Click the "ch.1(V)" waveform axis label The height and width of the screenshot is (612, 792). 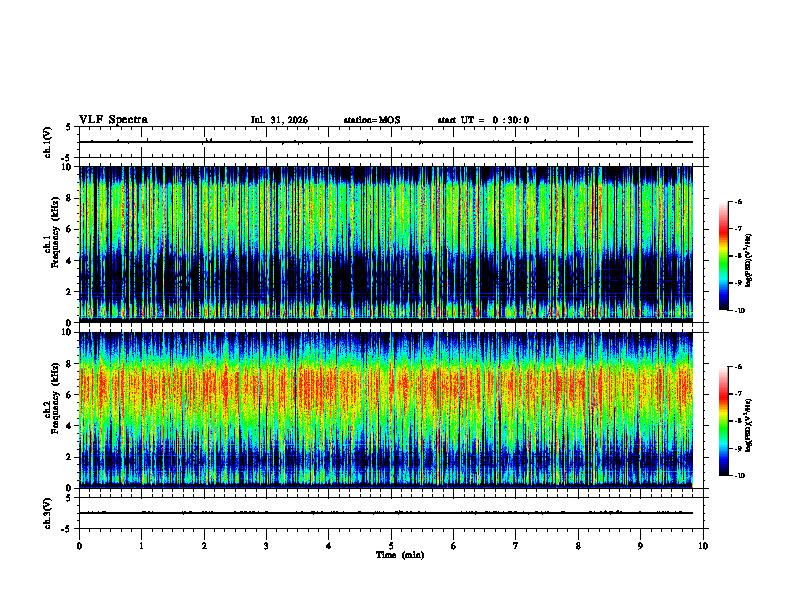tap(47, 142)
